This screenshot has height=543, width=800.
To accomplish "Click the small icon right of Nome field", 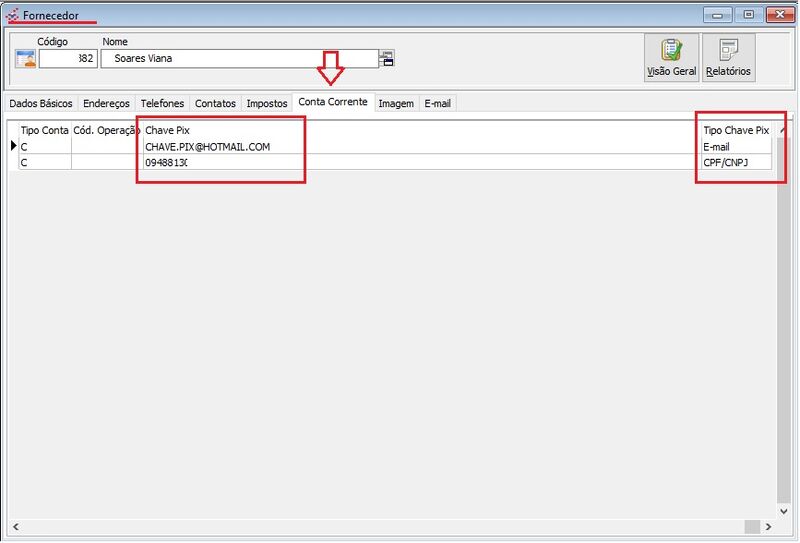I will pyautogui.click(x=387, y=59).
